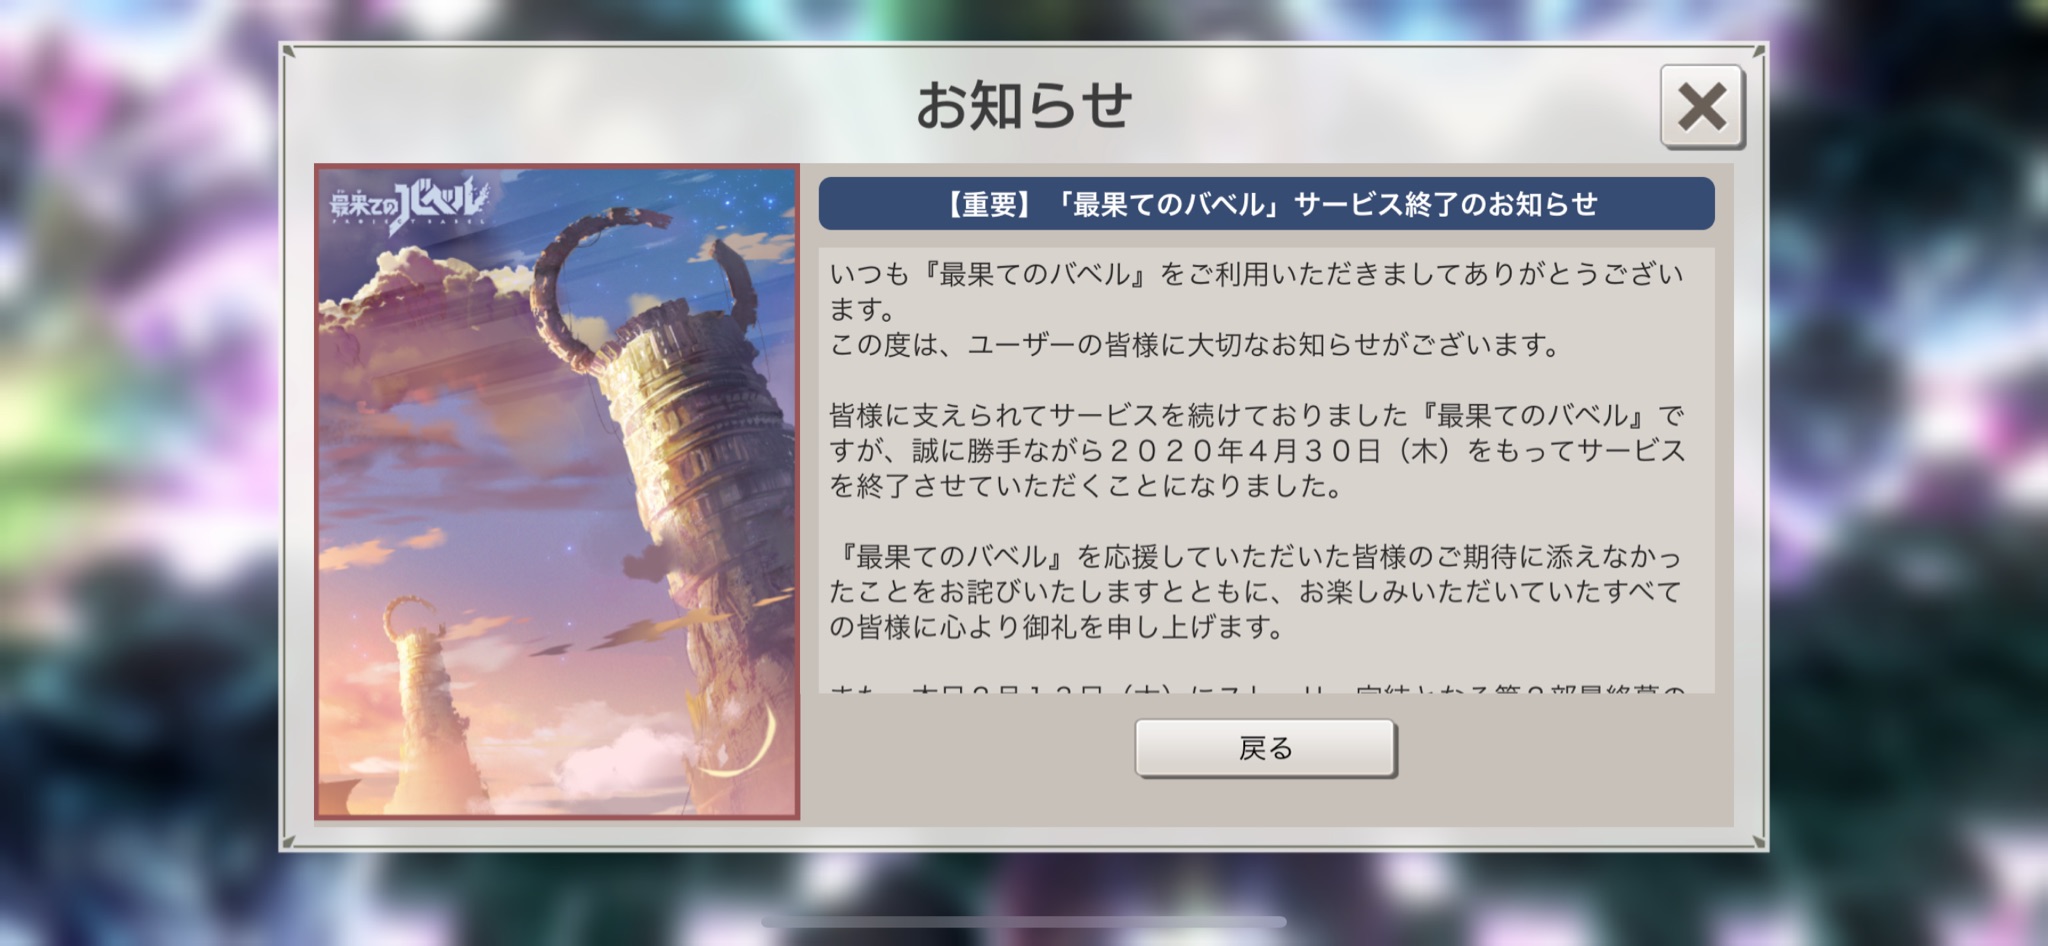Tap the iOS home indicator bar

[1024, 921]
